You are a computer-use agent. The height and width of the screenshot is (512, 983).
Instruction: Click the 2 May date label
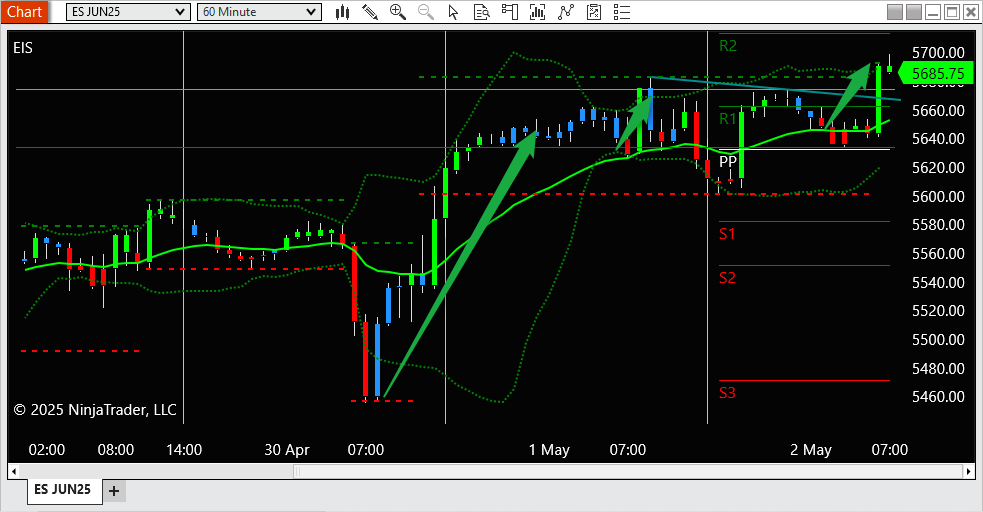(811, 450)
